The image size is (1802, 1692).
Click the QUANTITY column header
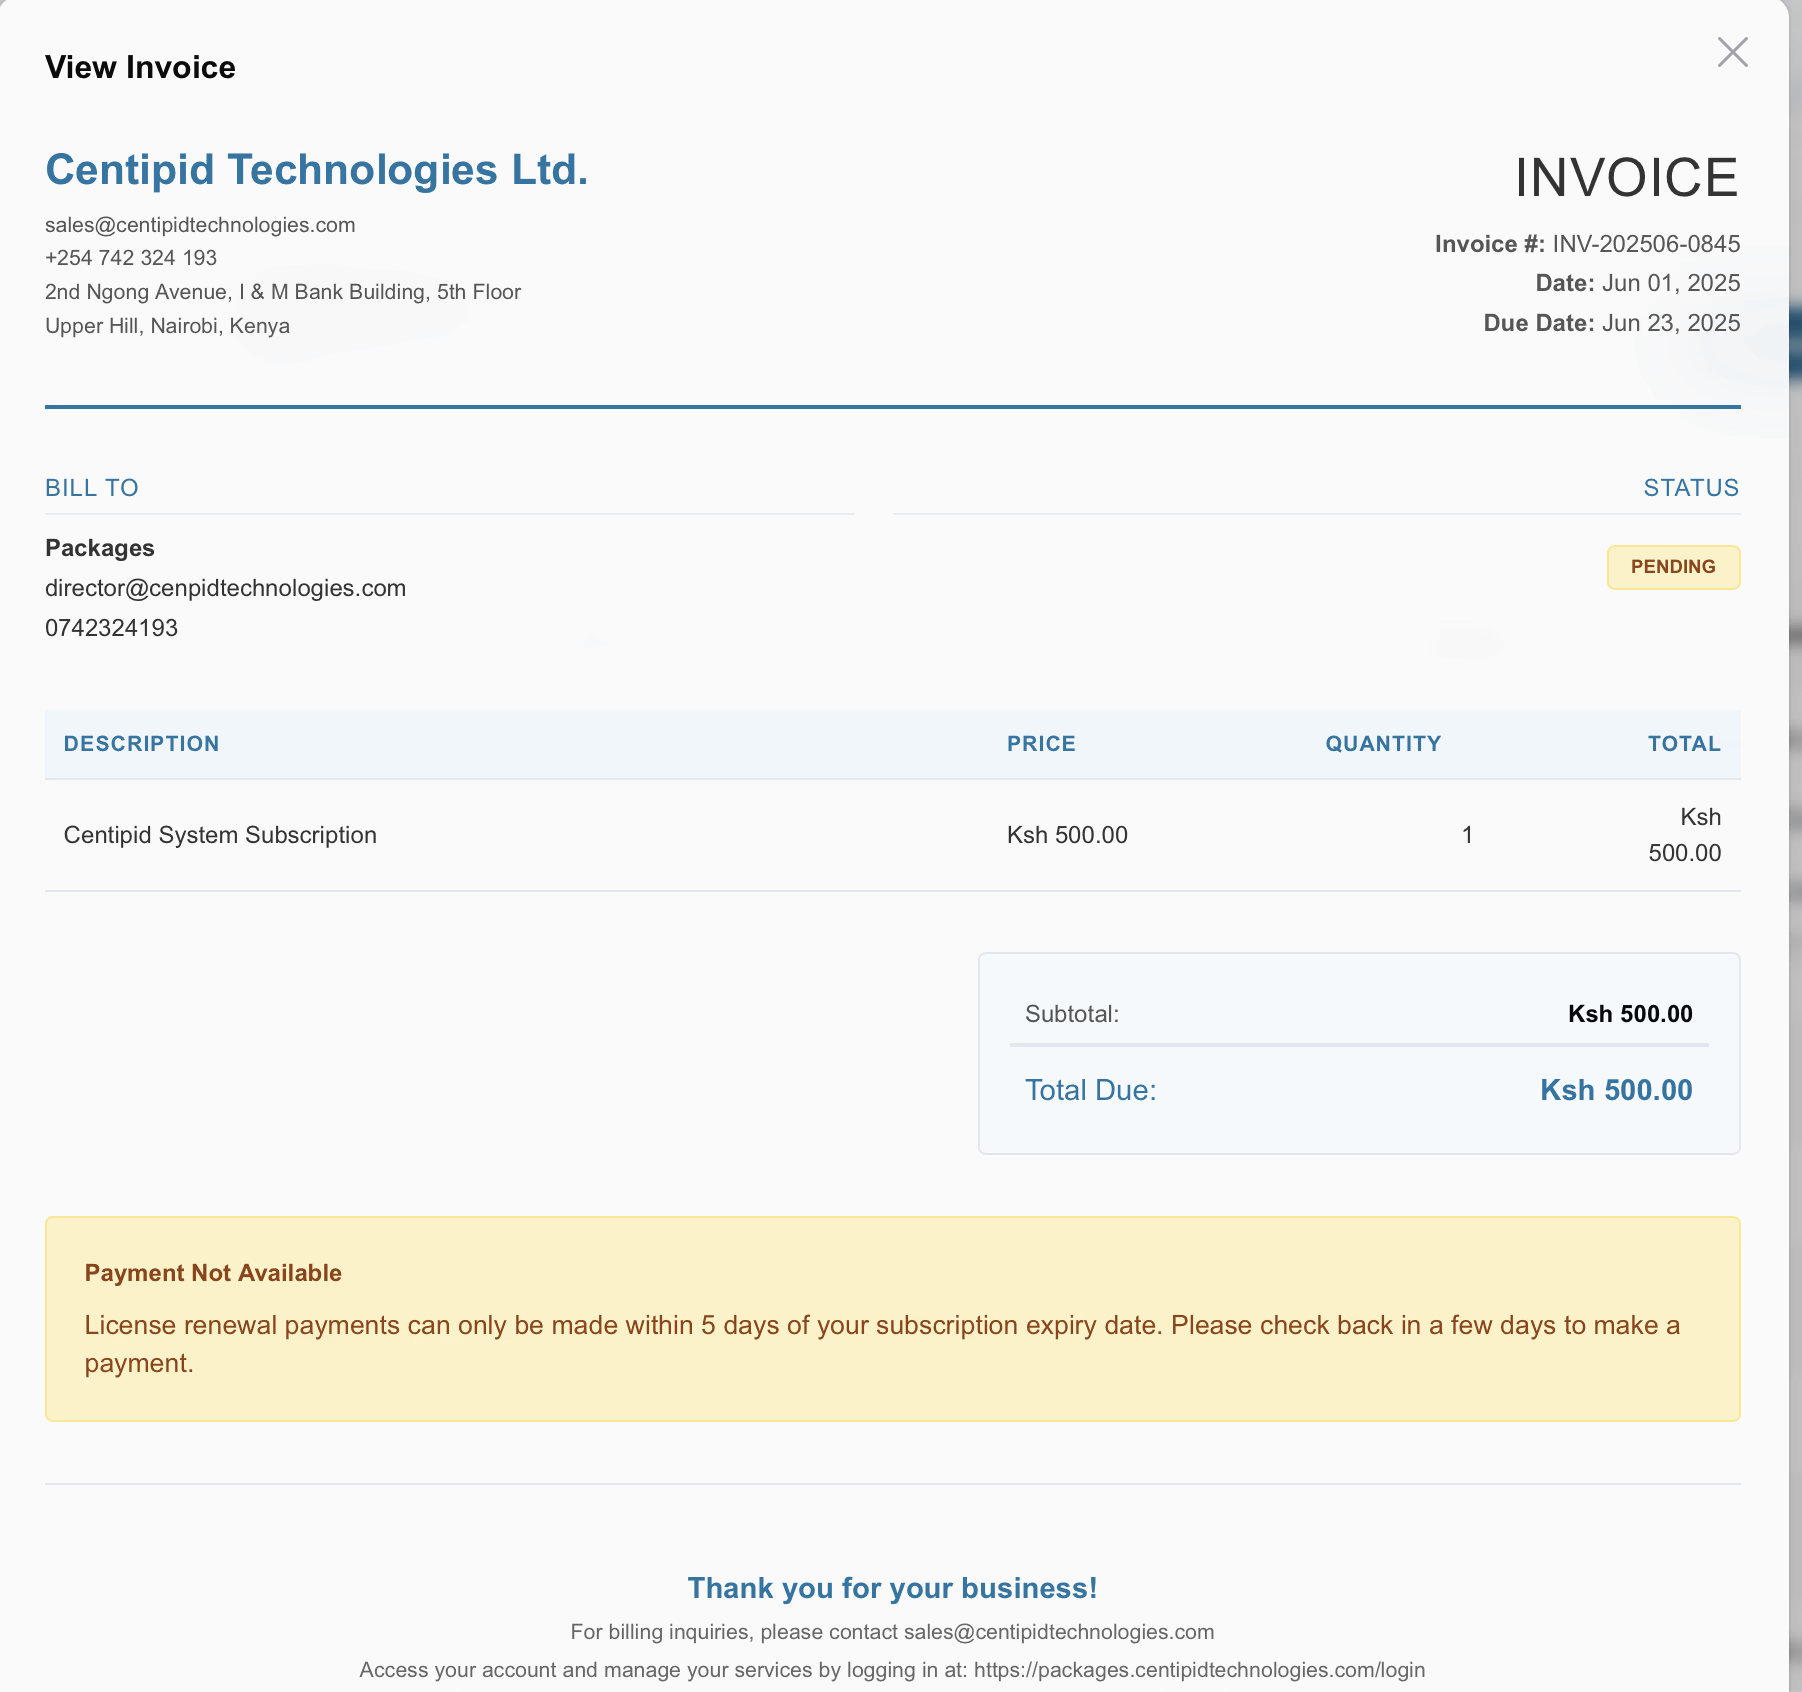pyautogui.click(x=1382, y=744)
